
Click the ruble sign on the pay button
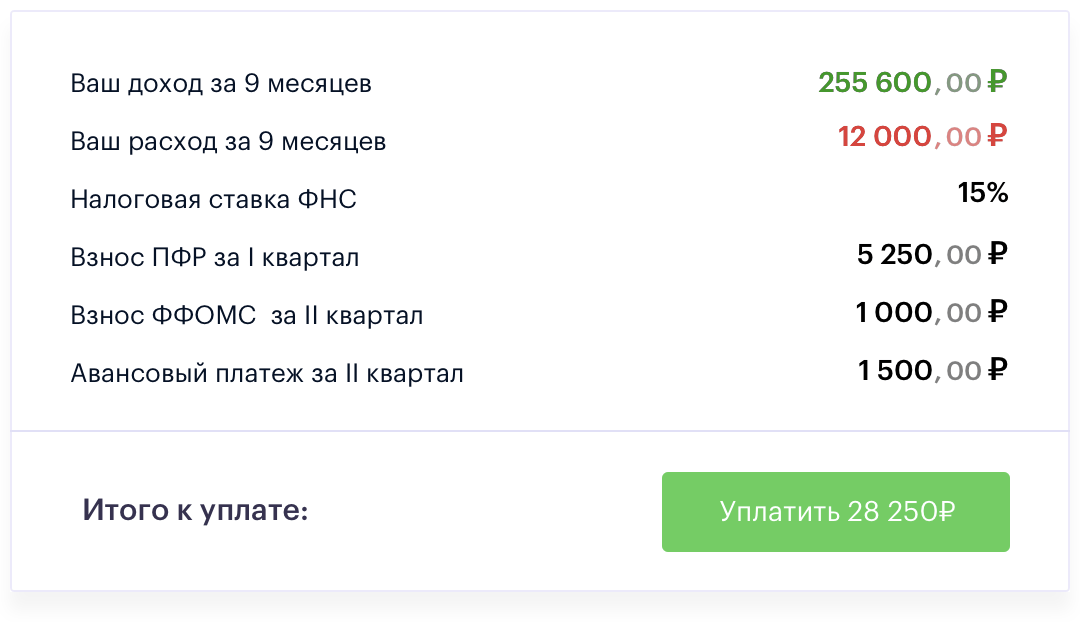point(946,512)
